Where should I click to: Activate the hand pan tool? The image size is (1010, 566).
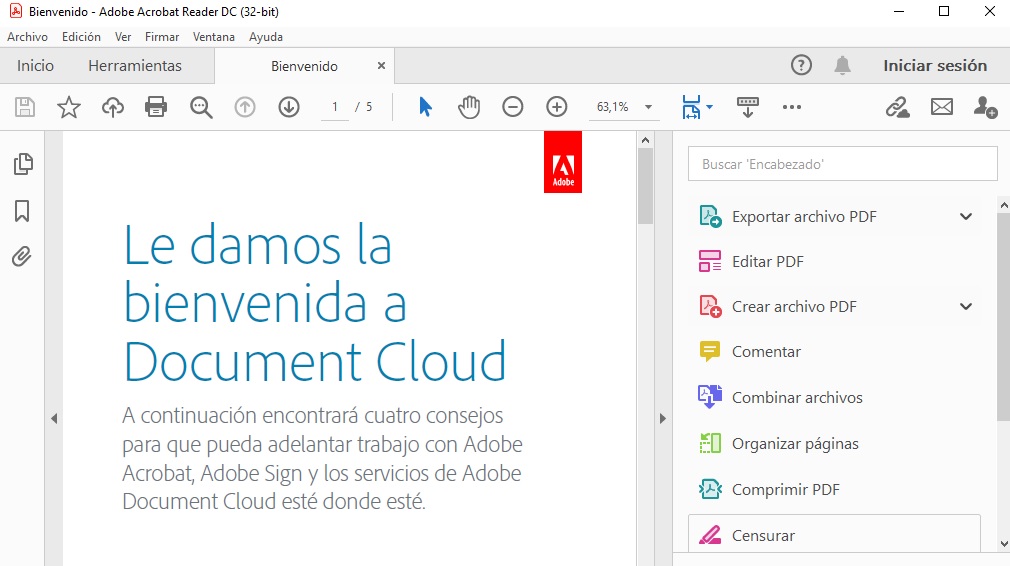pos(469,107)
